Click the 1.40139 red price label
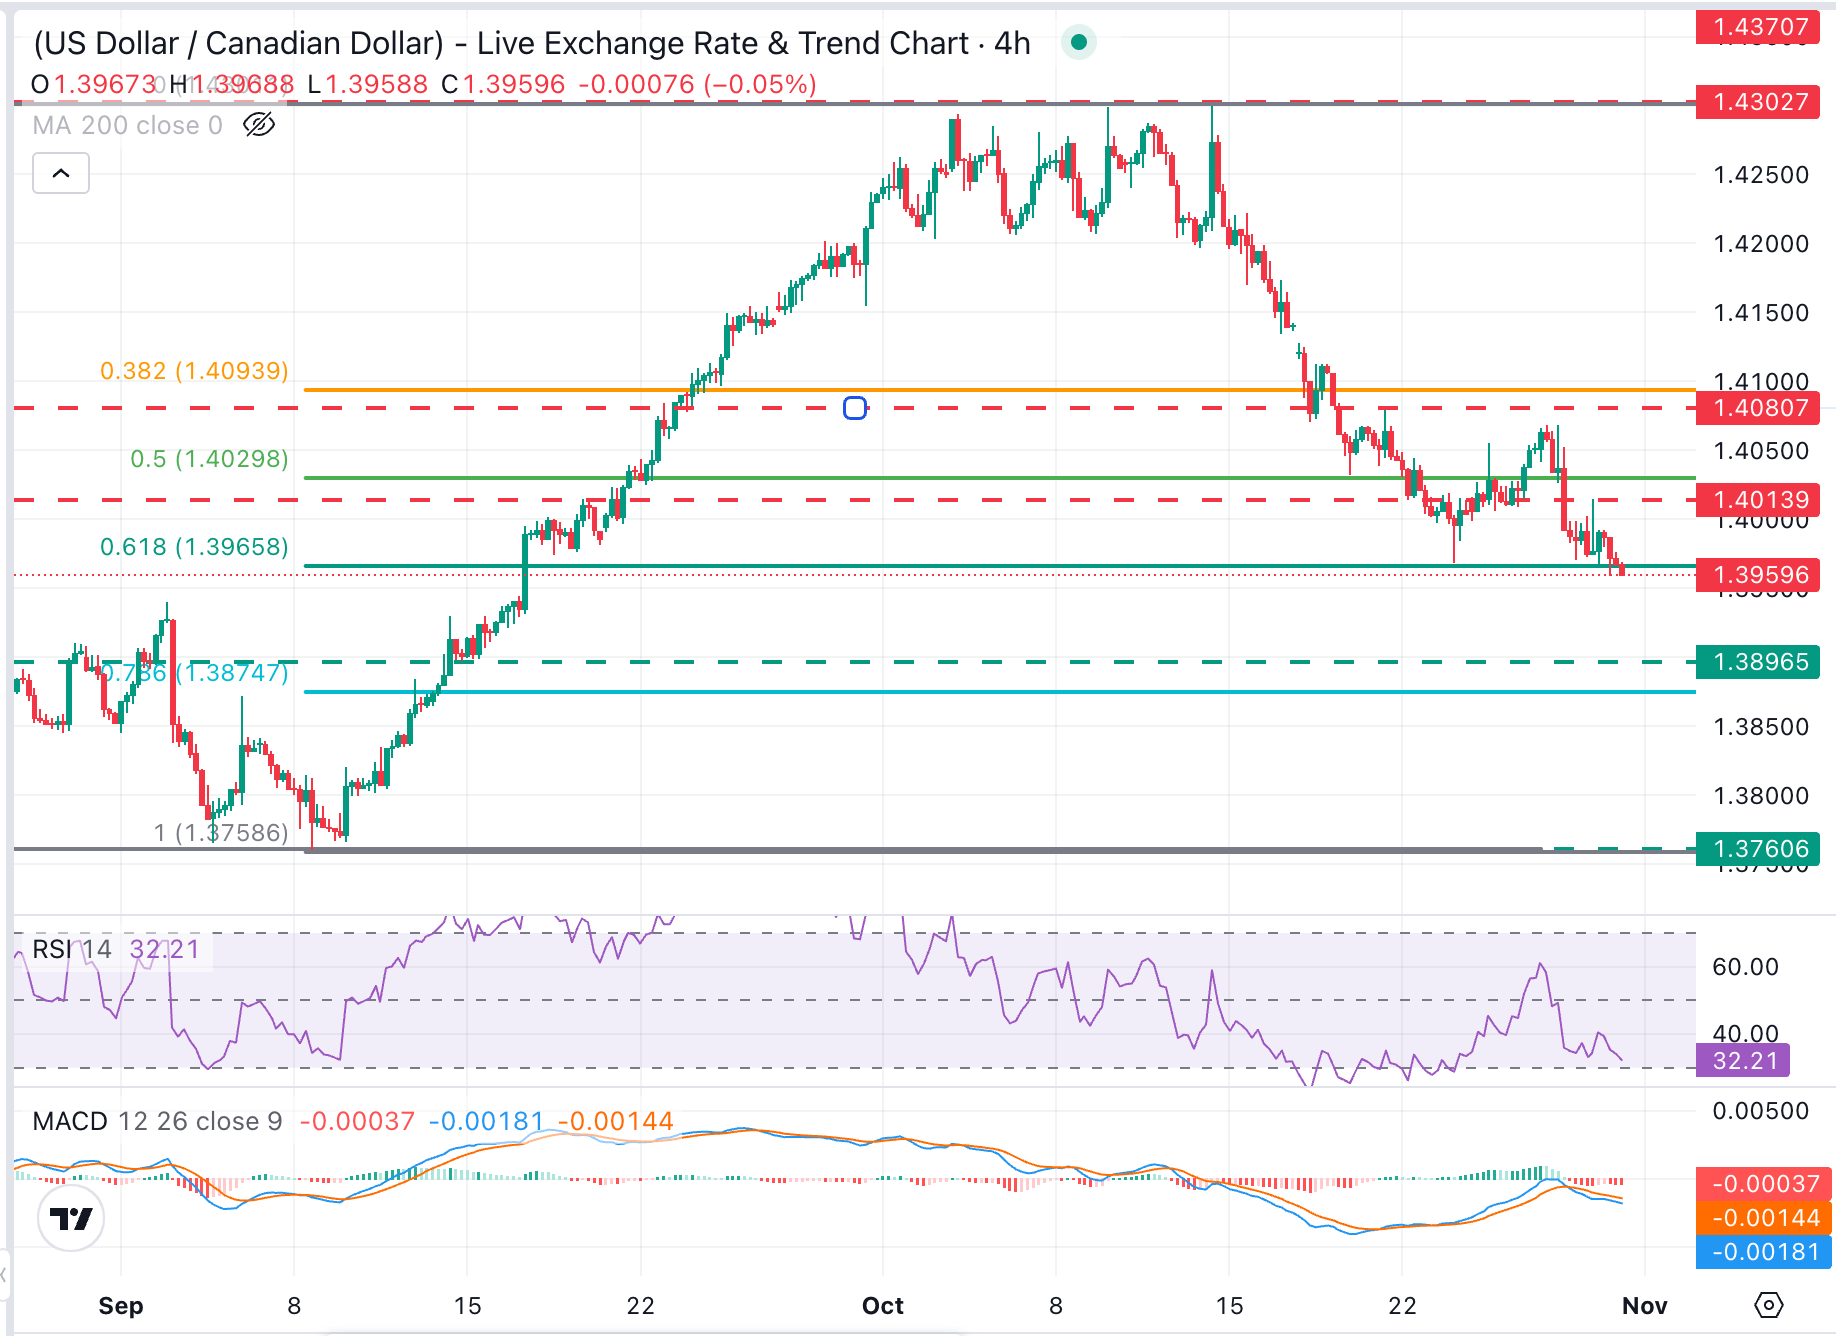Screen dimensions: 1836x1336 (x=1758, y=499)
